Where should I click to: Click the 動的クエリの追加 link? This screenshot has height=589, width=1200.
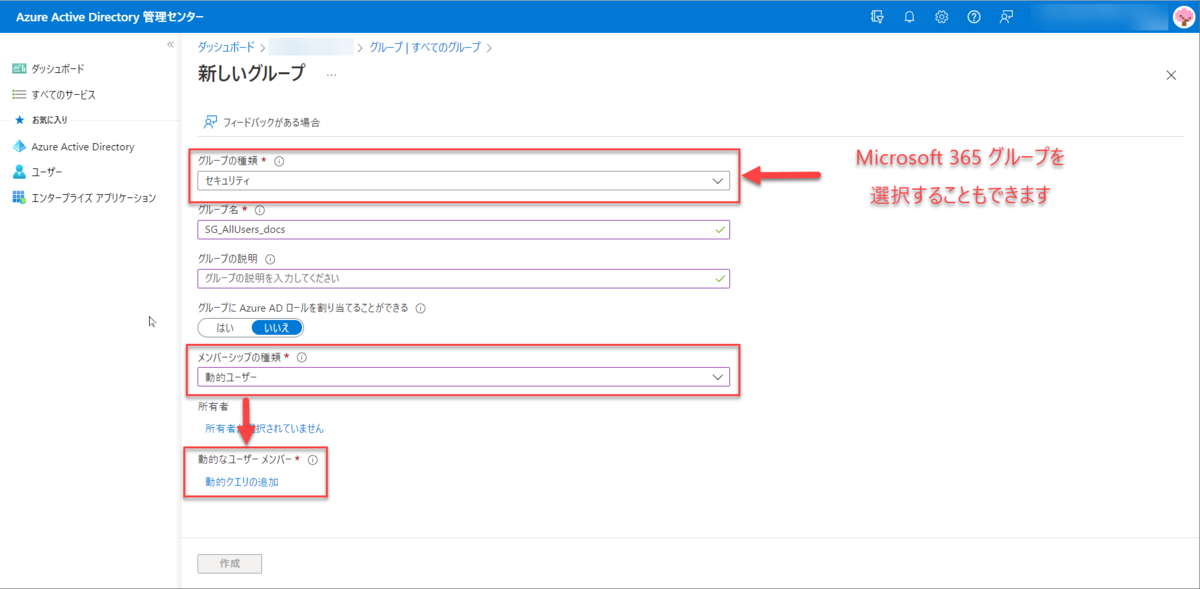(x=242, y=482)
